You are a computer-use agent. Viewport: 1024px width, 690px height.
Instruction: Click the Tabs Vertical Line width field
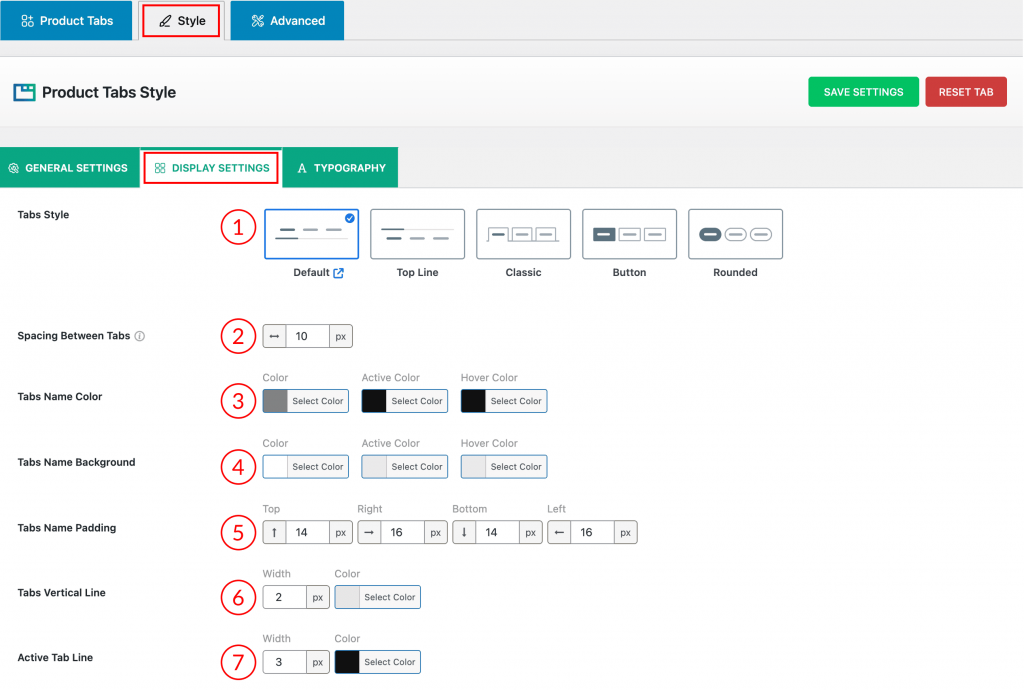click(x=284, y=597)
